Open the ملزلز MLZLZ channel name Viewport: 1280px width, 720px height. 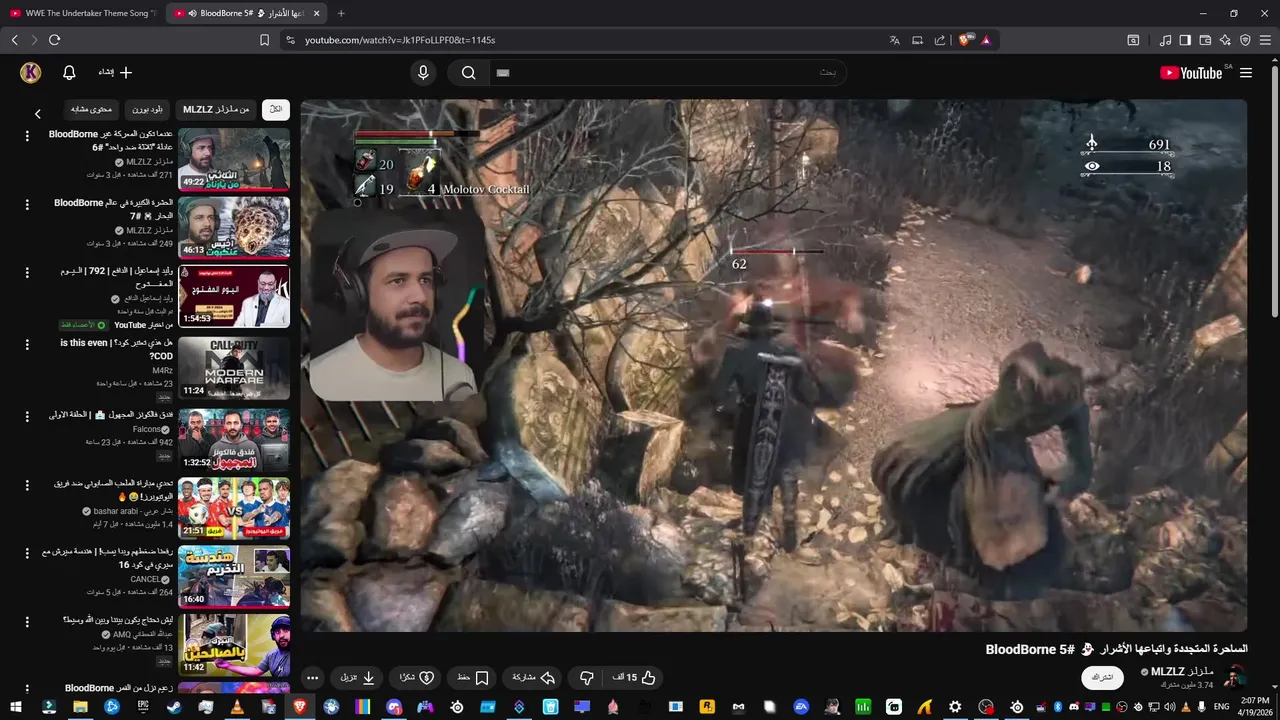[1182, 672]
